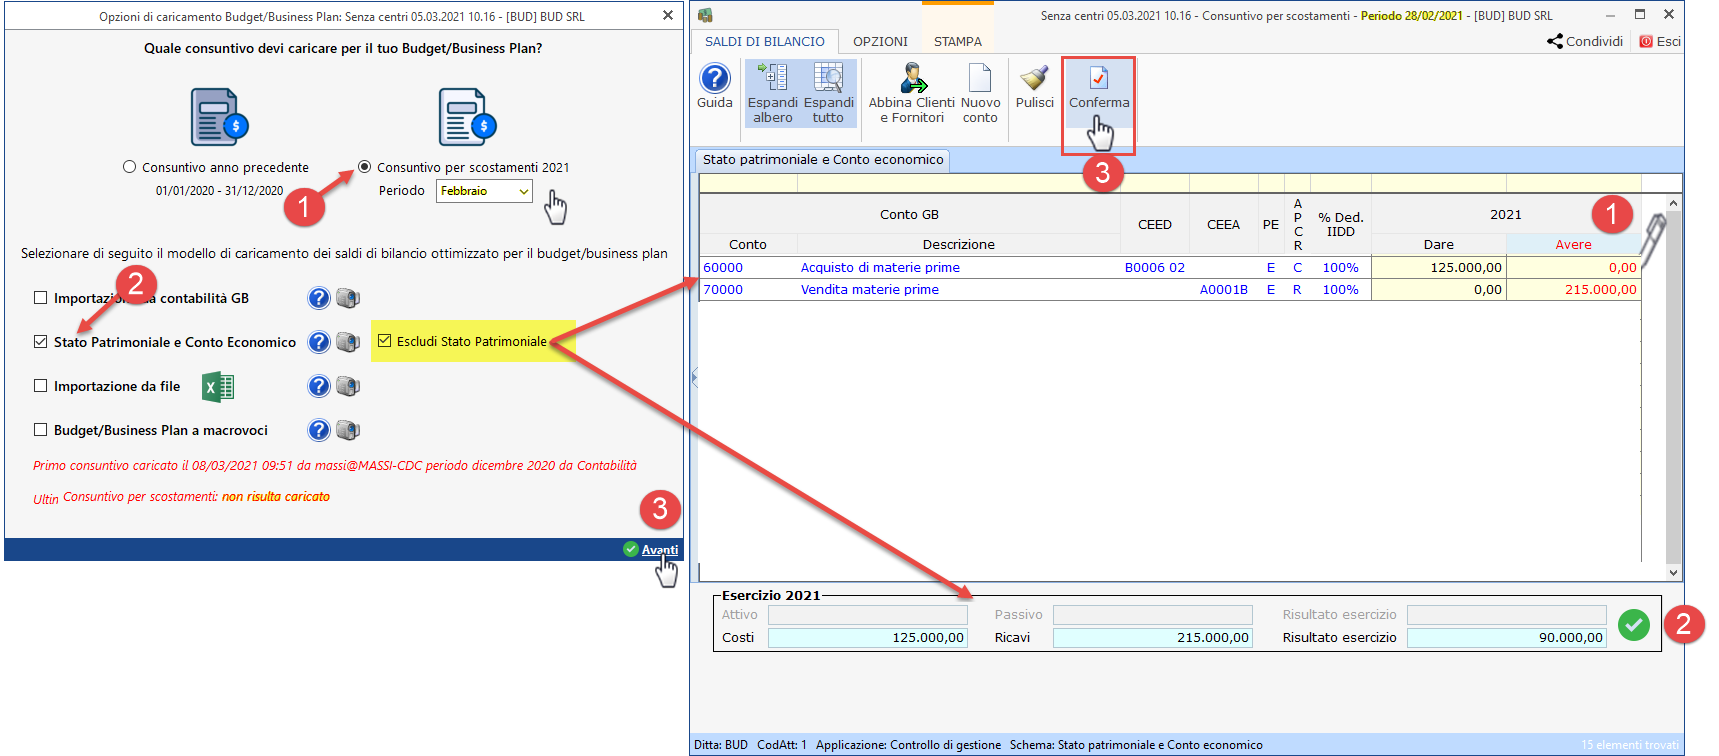The image size is (1719, 756).
Task: Click scrollbar down arrow in grid
Action: [x=1674, y=573]
